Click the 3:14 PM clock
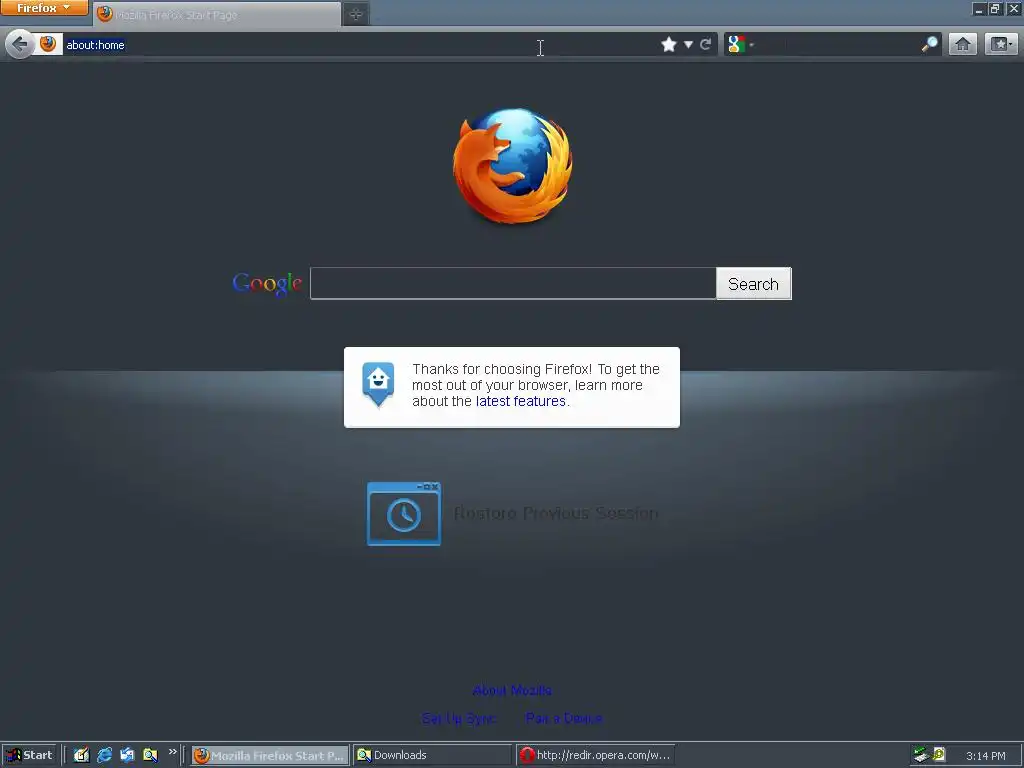 pyautogui.click(x=985, y=756)
